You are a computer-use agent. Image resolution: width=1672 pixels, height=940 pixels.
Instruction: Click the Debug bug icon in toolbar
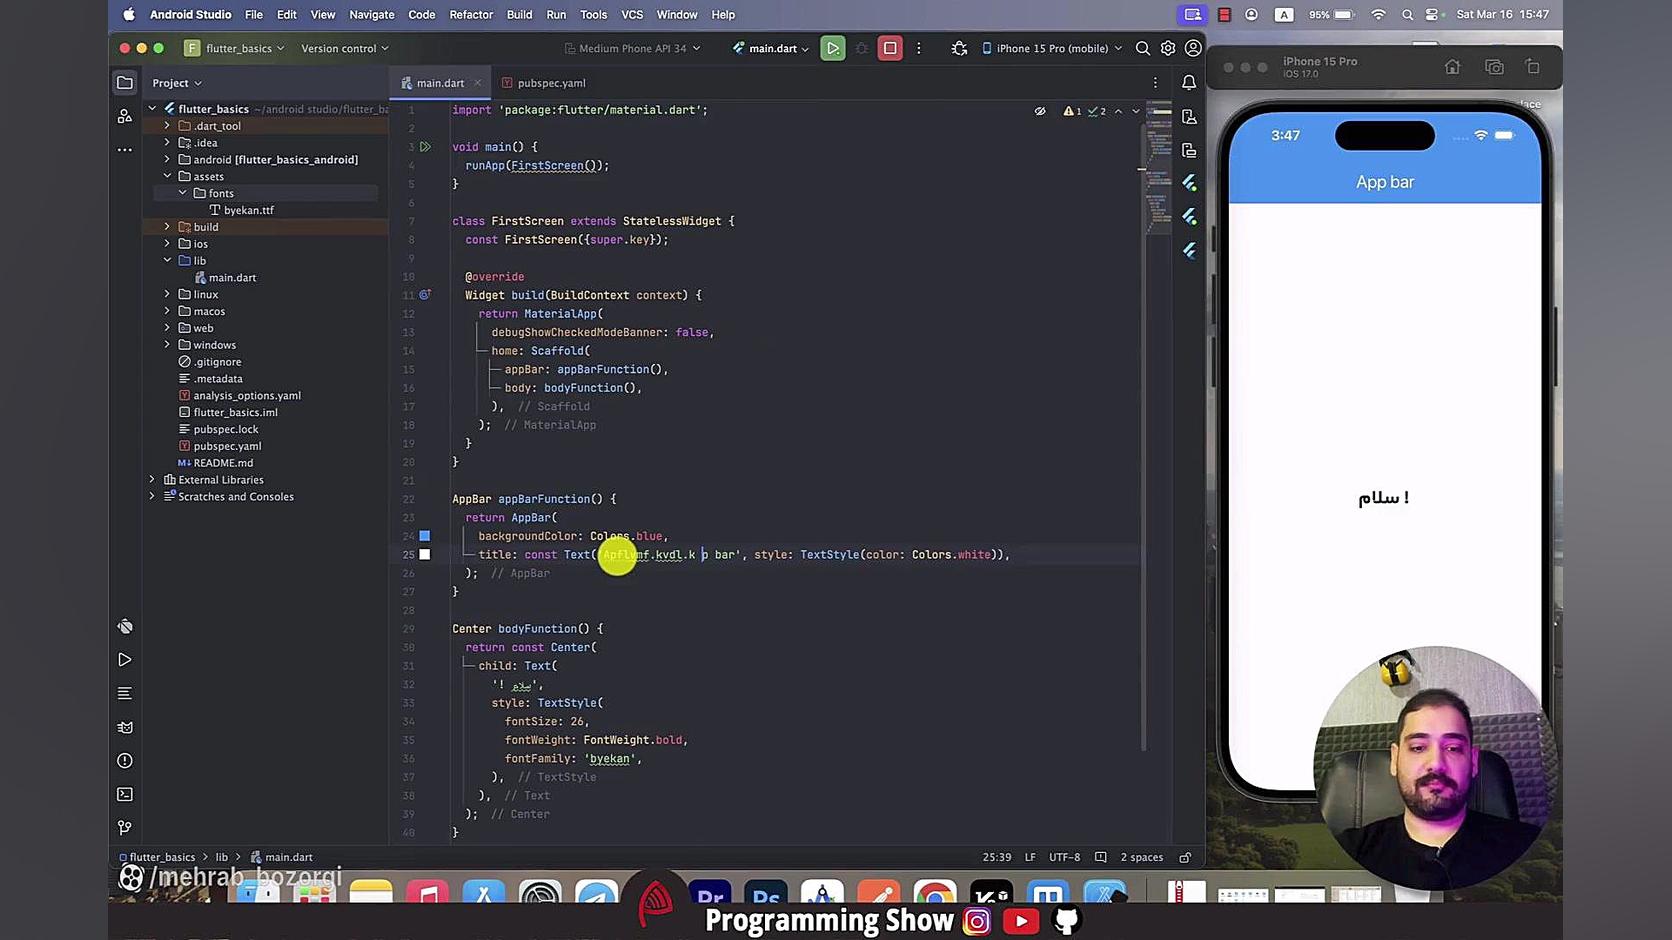coord(959,48)
